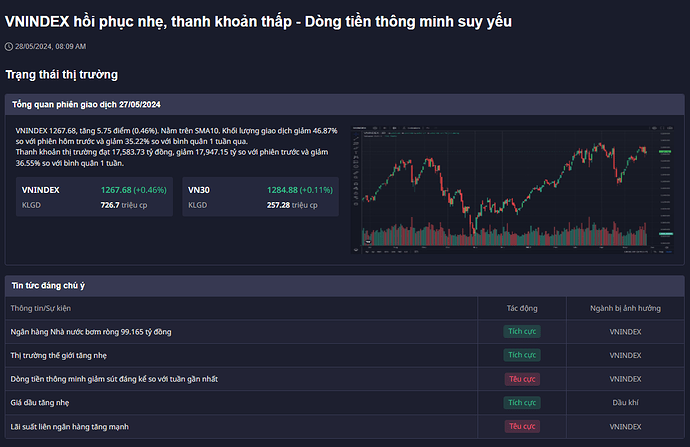Click the article headline about VNINDEX
This screenshot has height=447, width=690.
258,21
